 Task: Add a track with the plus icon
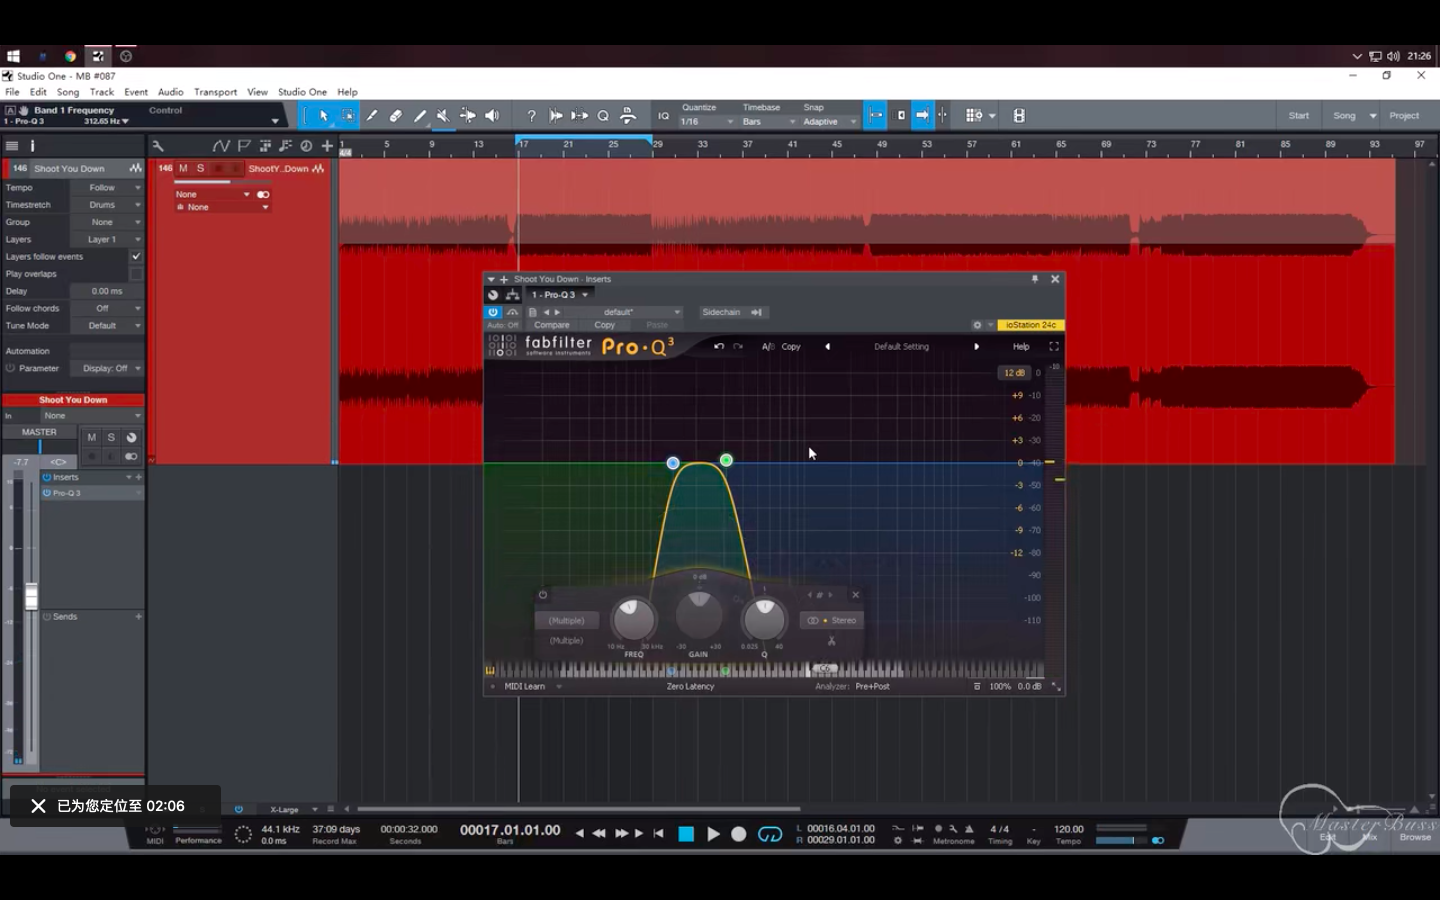(x=327, y=146)
